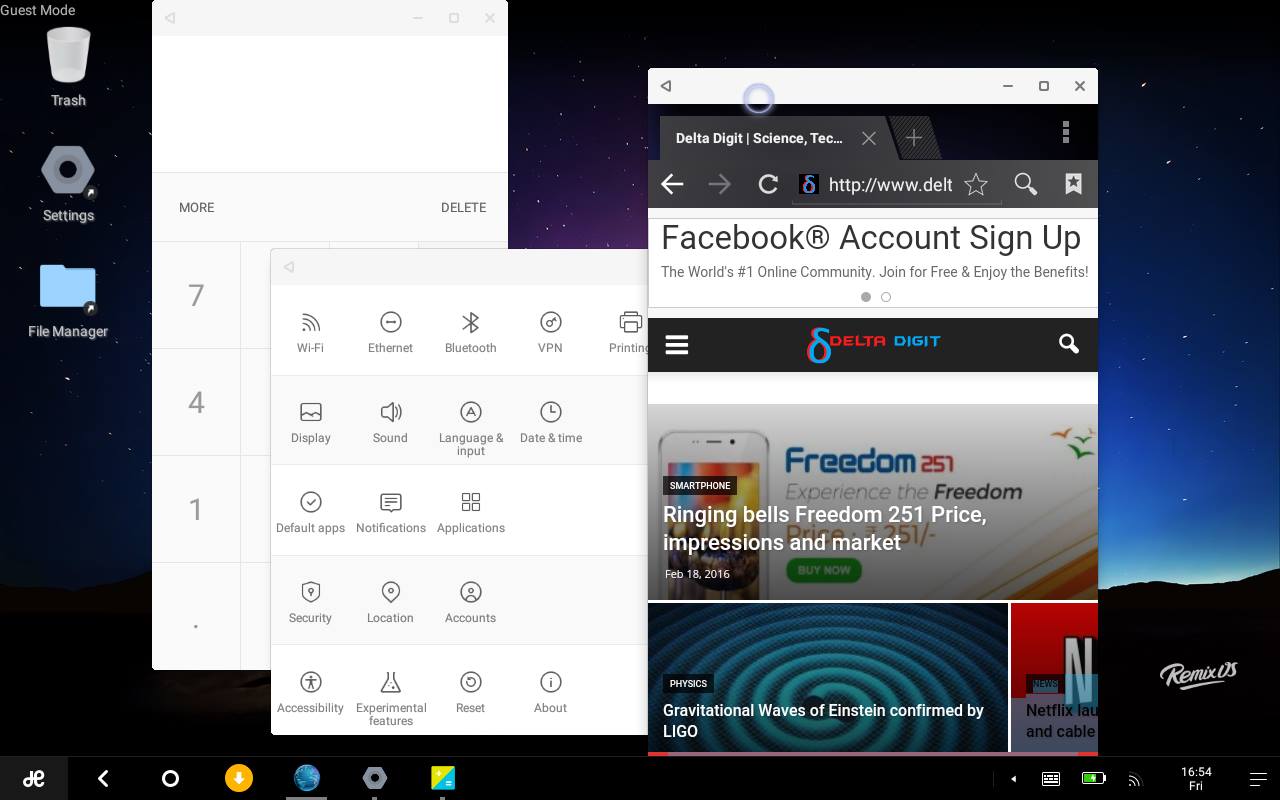The image size is (1280, 800).
Task: Switch to Settings app in taskbar
Action: tap(374, 778)
